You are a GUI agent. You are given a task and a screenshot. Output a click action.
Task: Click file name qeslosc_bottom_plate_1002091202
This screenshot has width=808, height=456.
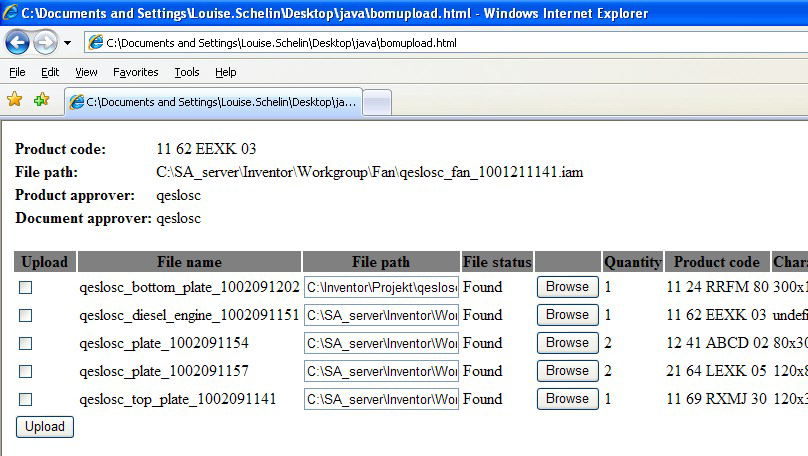189,287
